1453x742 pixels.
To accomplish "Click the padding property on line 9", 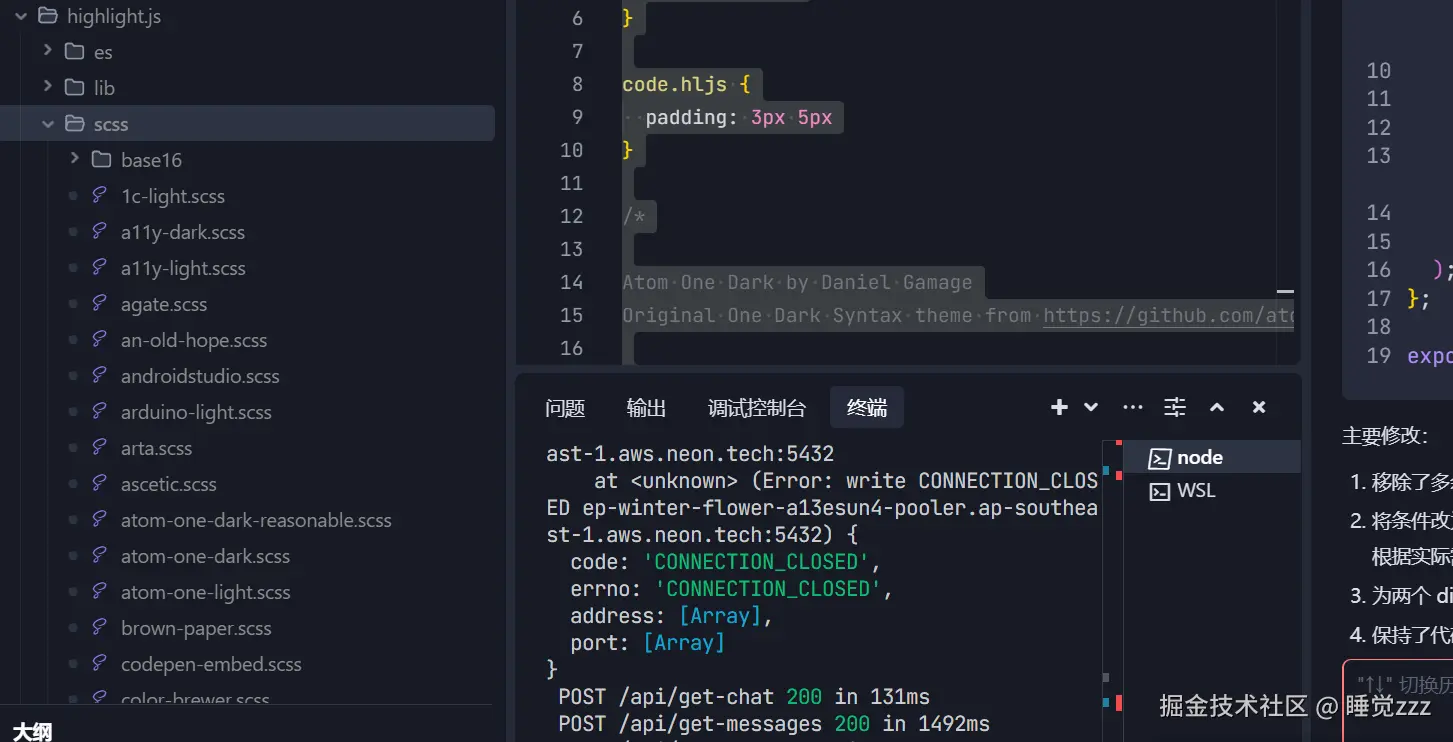I will click(686, 117).
